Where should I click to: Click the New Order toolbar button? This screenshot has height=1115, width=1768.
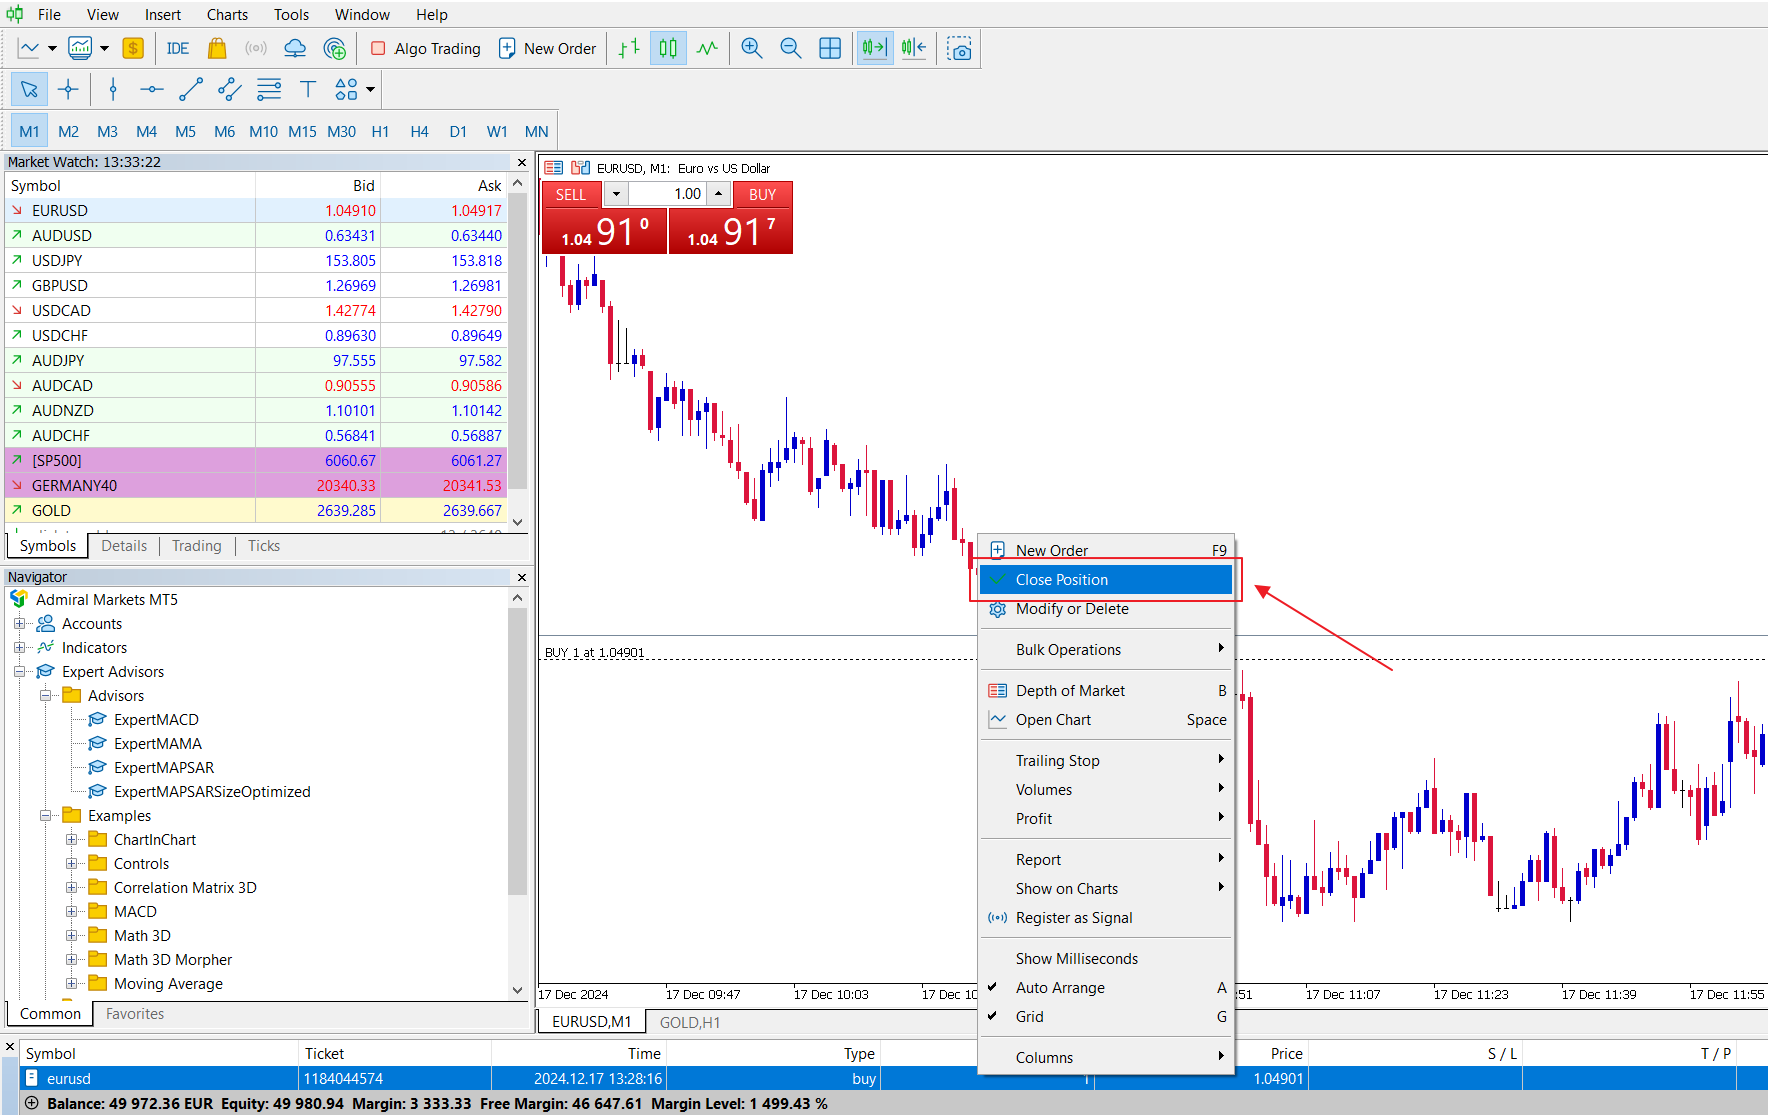(x=547, y=48)
